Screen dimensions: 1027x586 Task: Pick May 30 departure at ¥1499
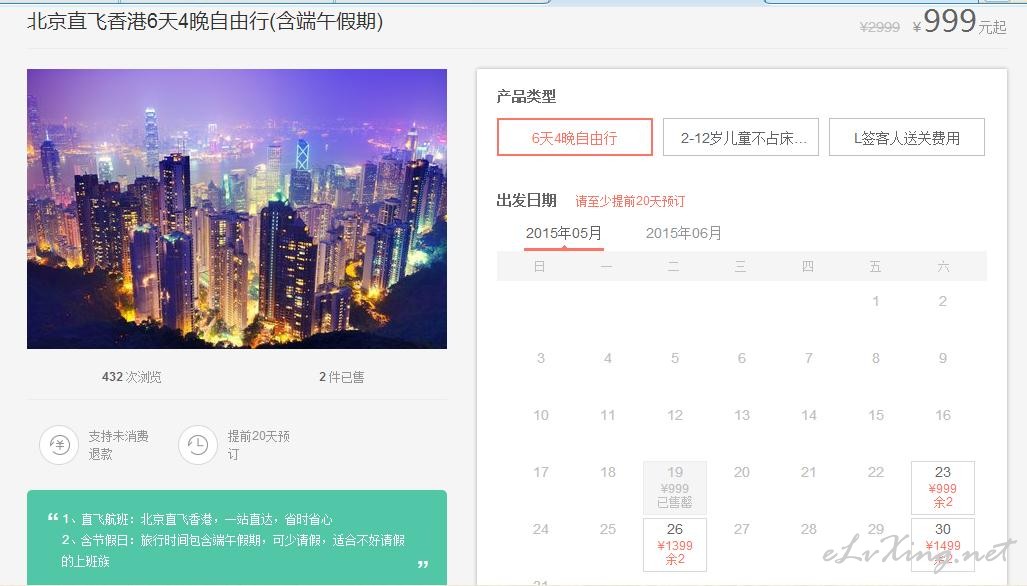pyautogui.click(x=943, y=545)
